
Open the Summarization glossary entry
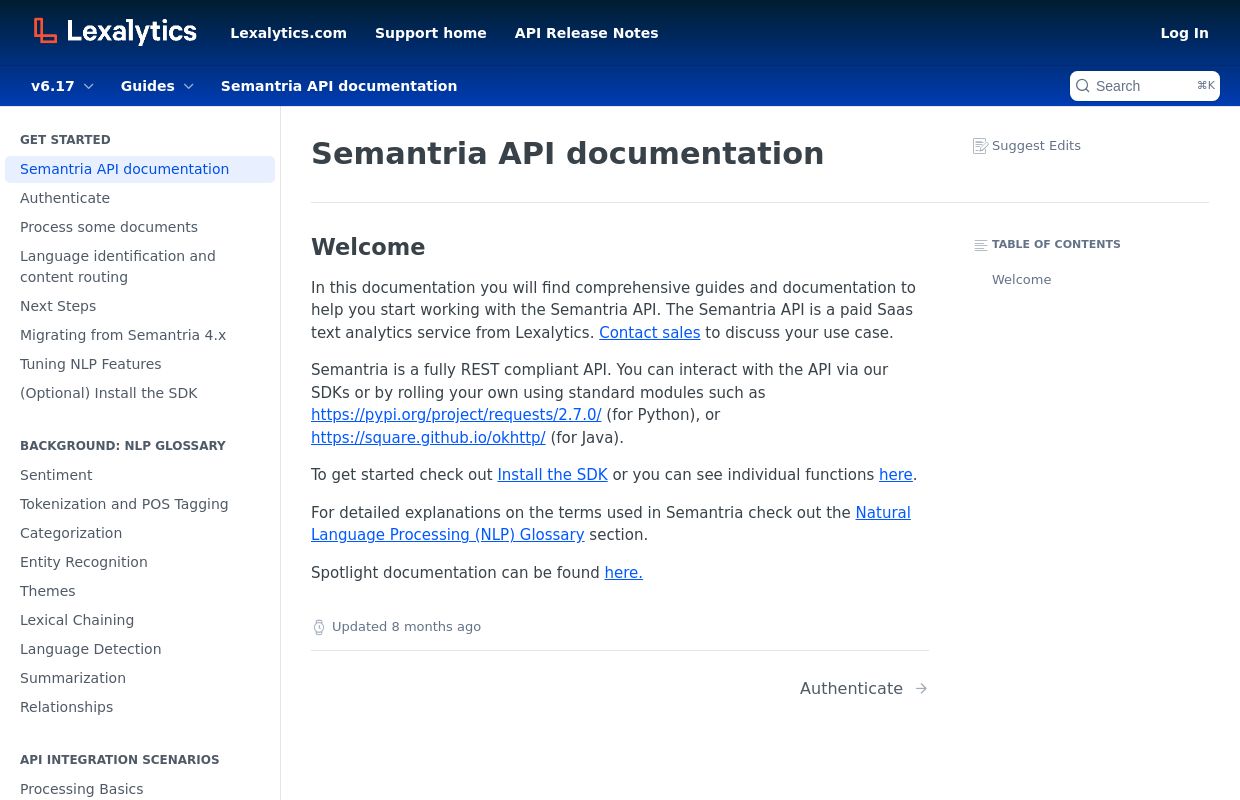(x=140, y=678)
